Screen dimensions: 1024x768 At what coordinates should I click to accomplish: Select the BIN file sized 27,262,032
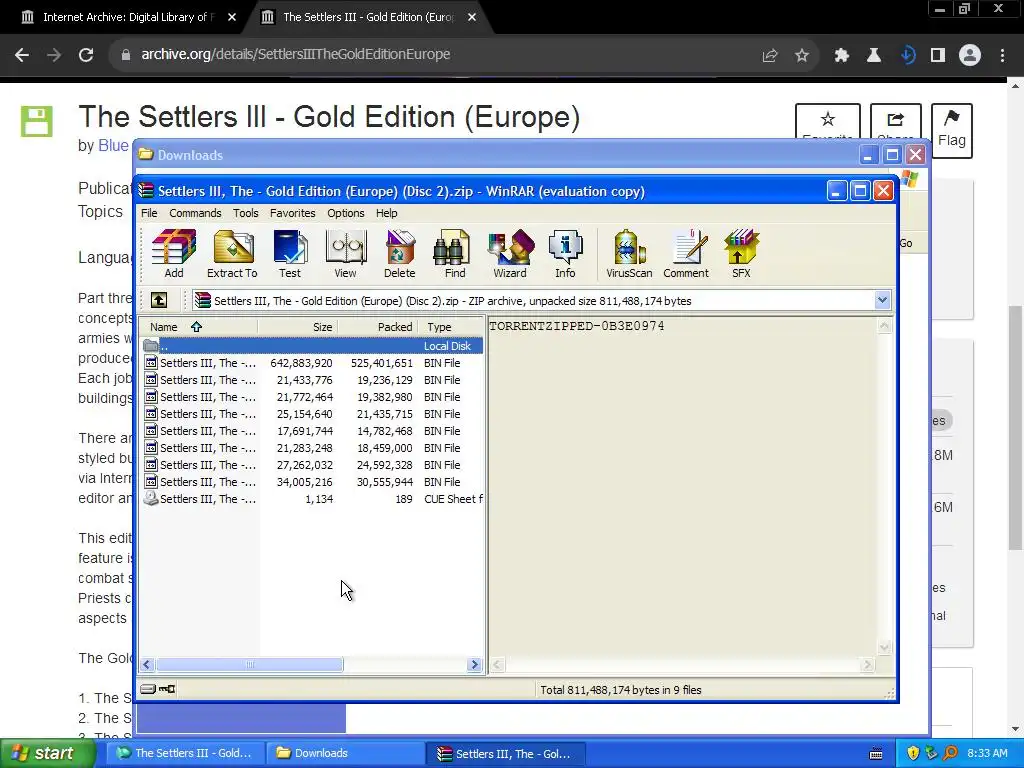312,465
